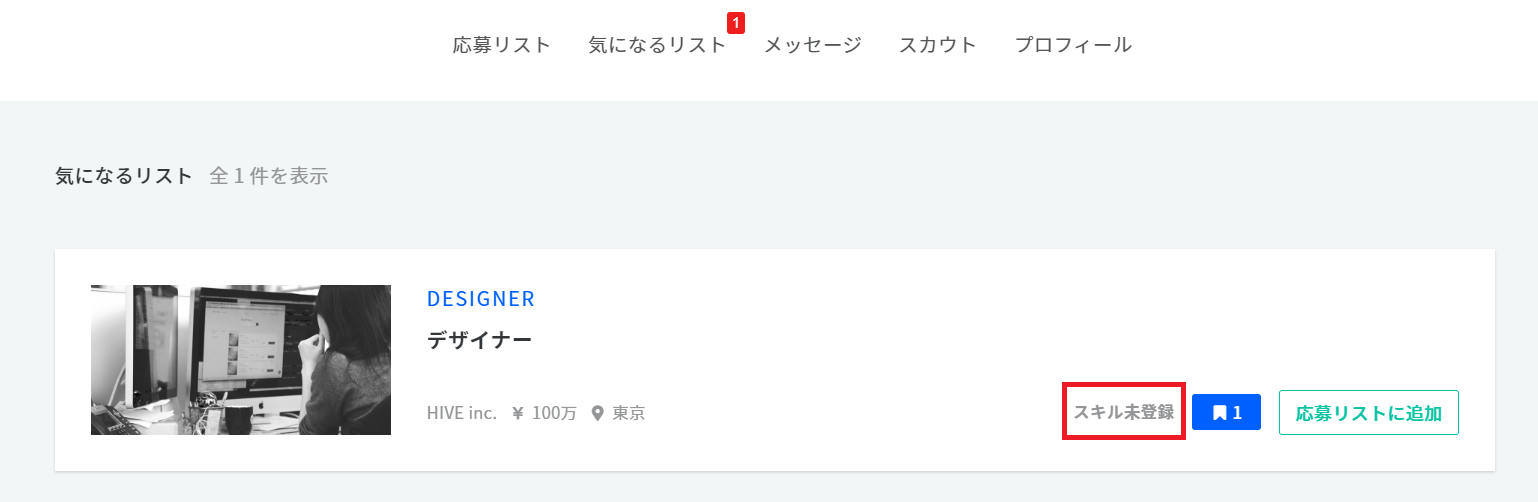1538x502 pixels.
Task: Click the red notification badge on 気になるリスト
Action: pyautogui.click(x=736, y=22)
